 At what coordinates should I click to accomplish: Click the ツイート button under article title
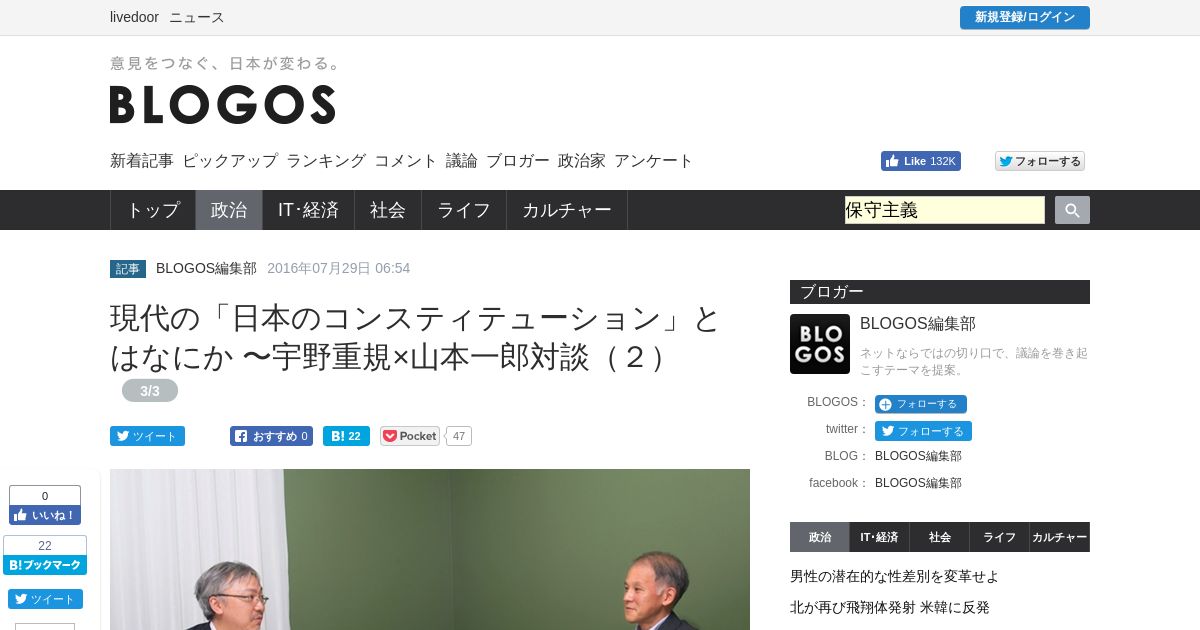(x=147, y=436)
